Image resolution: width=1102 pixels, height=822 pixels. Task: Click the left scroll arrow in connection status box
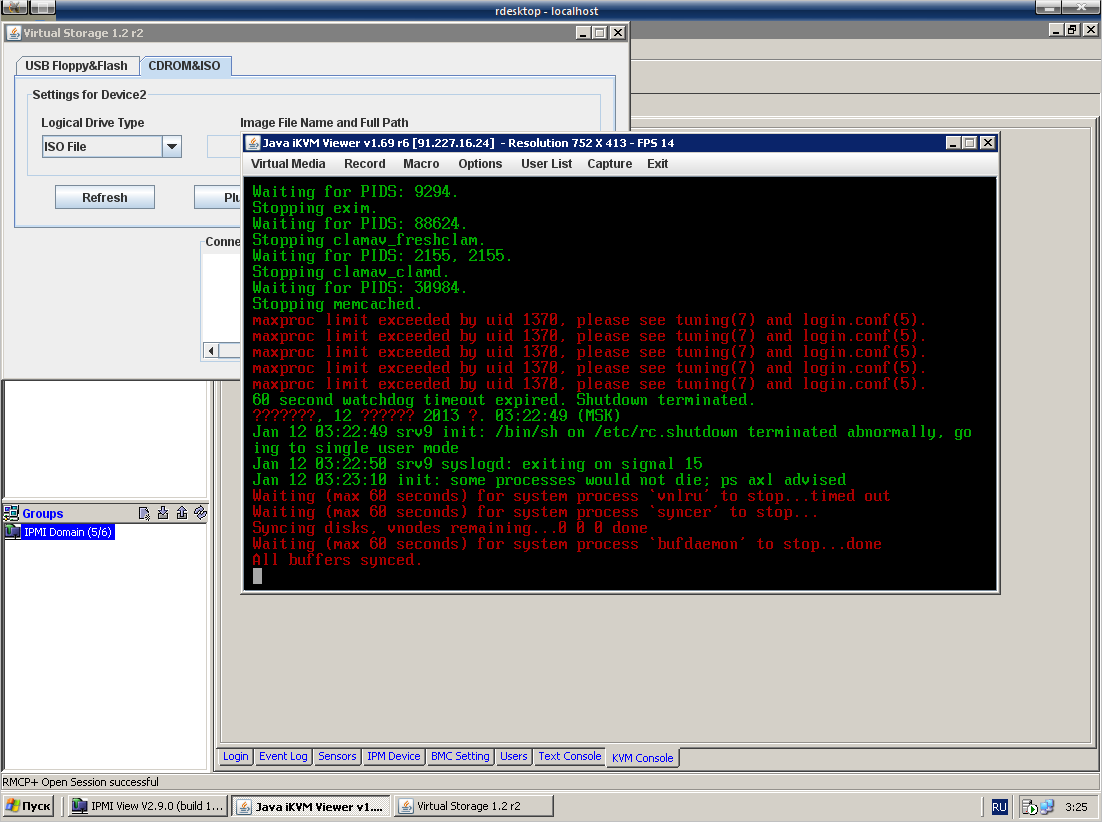tap(211, 351)
